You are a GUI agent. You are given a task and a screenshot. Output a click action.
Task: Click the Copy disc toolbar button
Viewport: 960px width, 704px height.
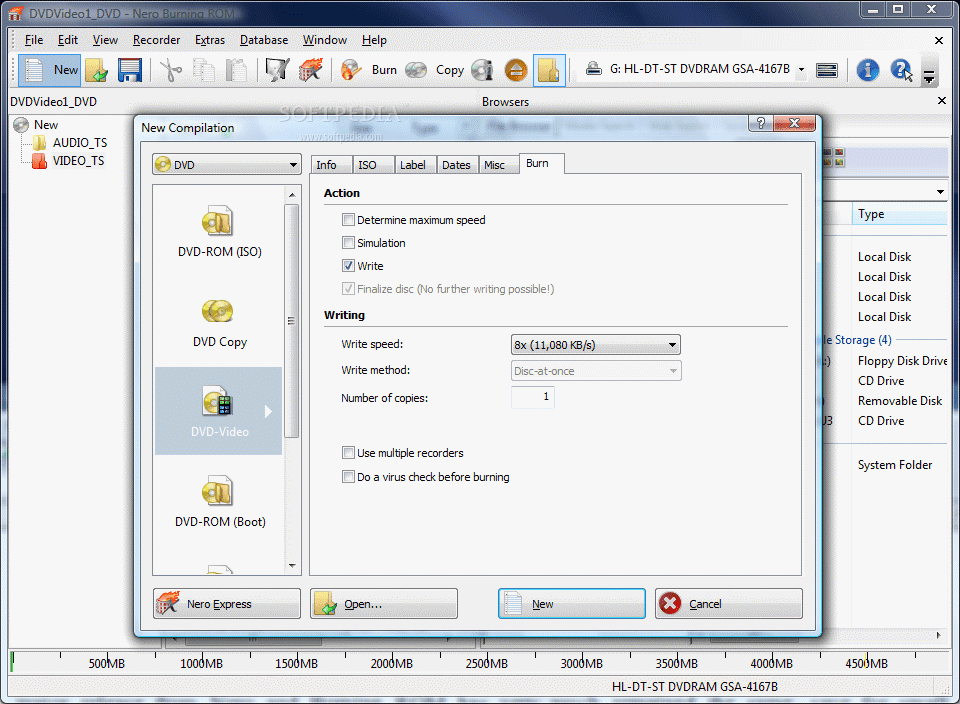pyautogui.click(x=435, y=70)
